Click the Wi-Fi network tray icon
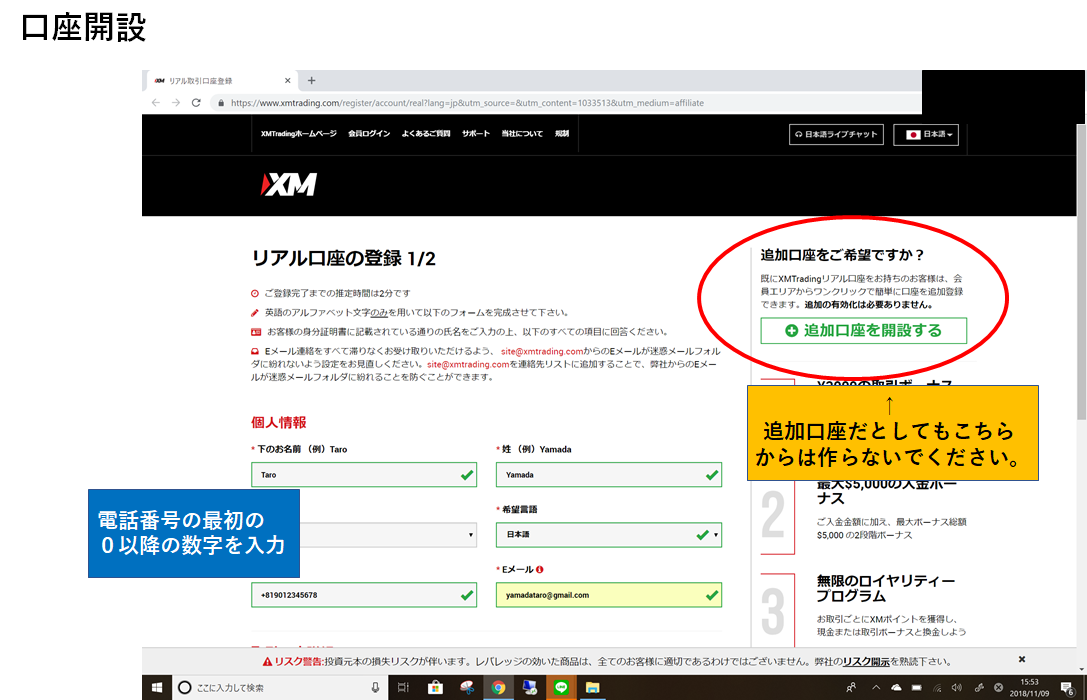The width and height of the screenshot is (1087, 700). pos(937,688)
